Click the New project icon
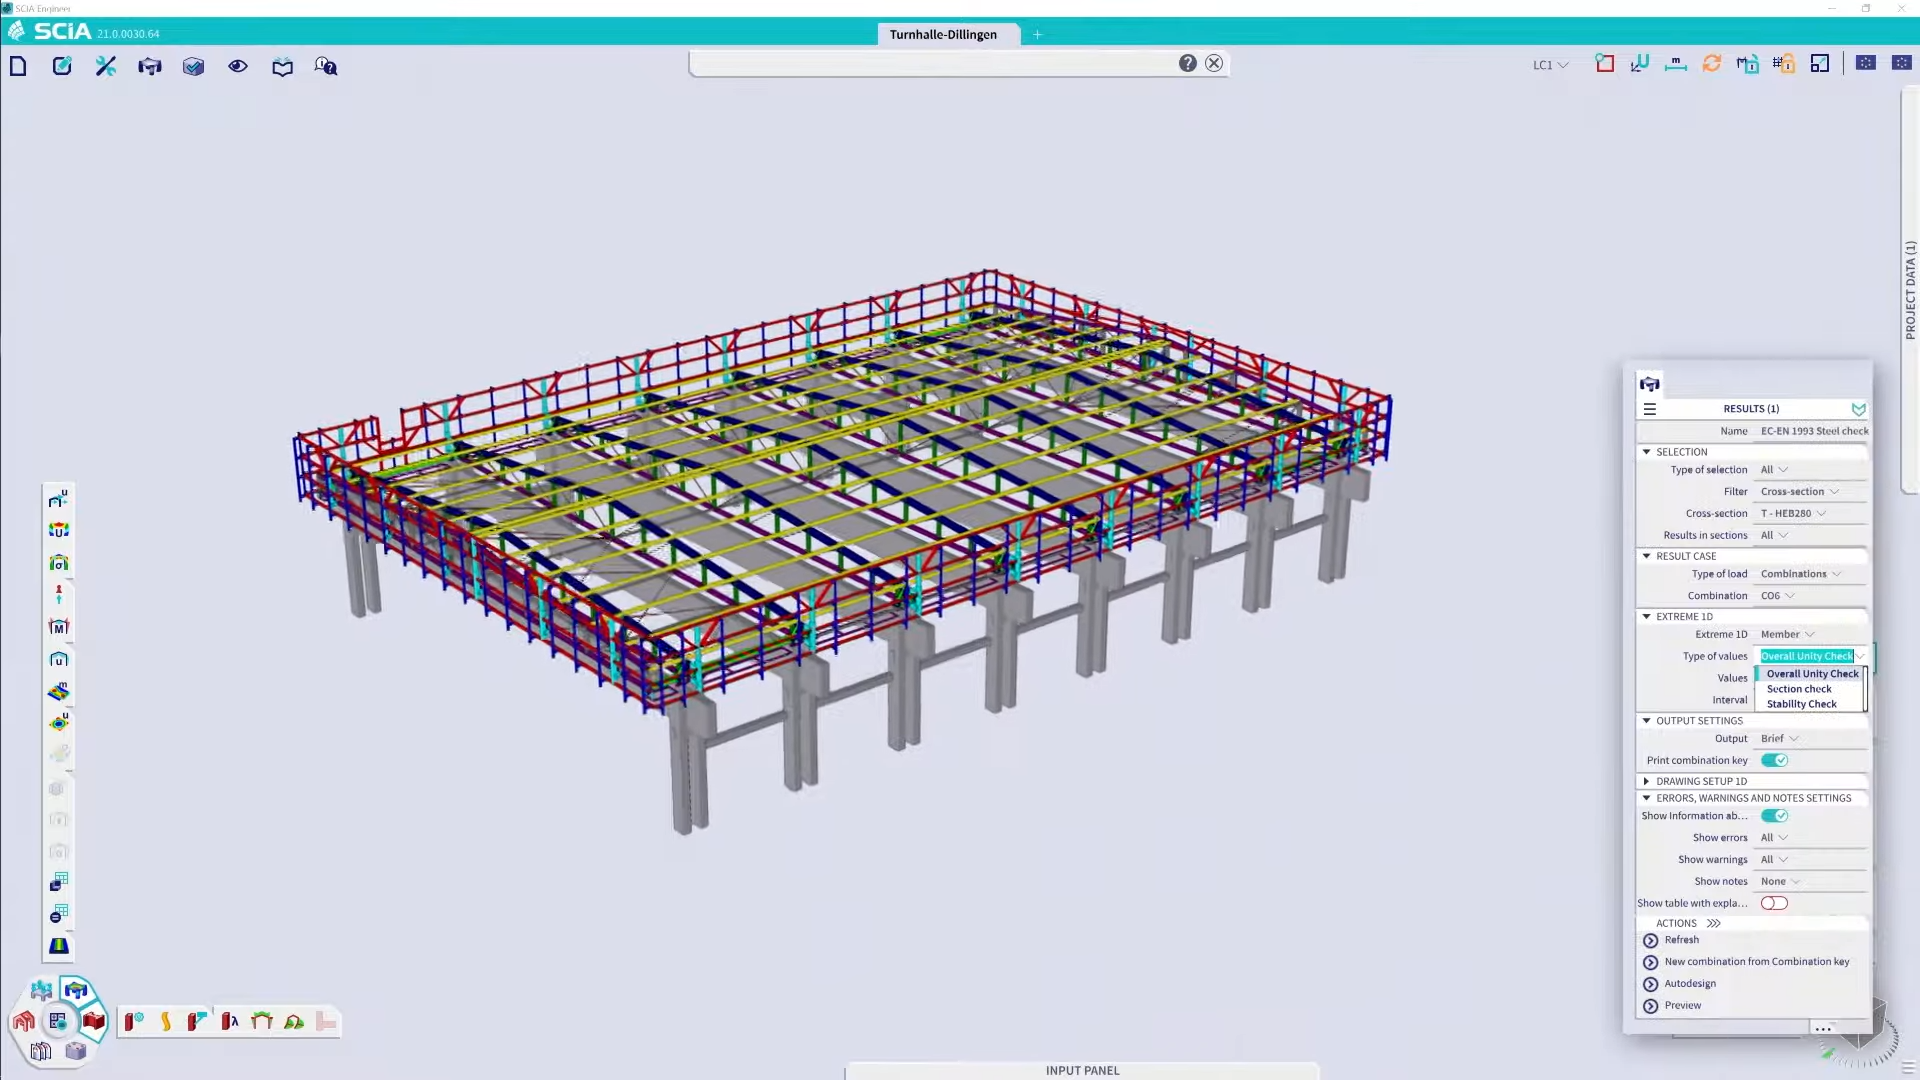 pyautogui.click(x=18, y=66)
